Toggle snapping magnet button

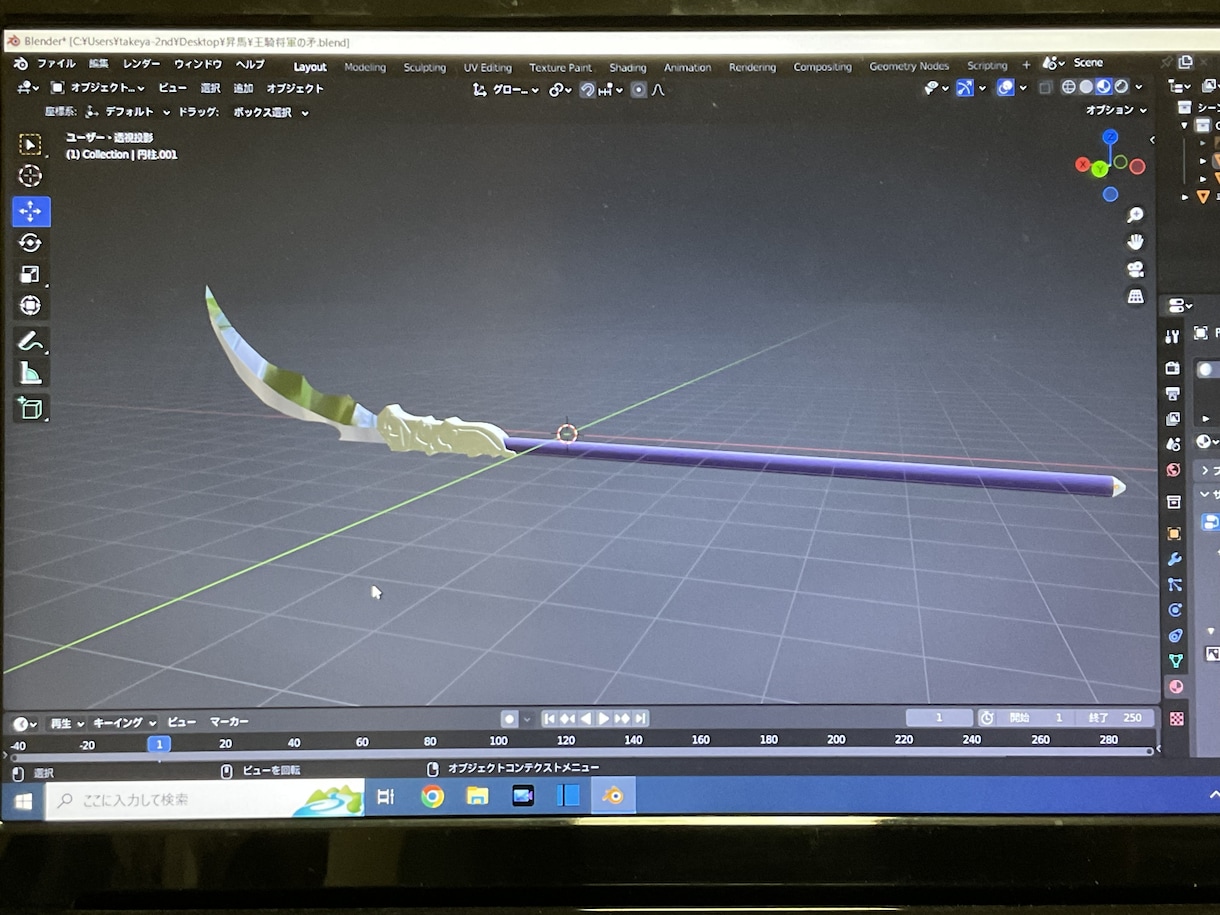click(x=588, y=90)
